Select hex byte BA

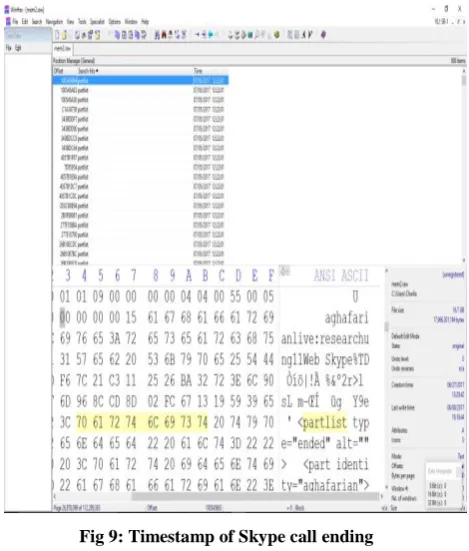point(186,381)
